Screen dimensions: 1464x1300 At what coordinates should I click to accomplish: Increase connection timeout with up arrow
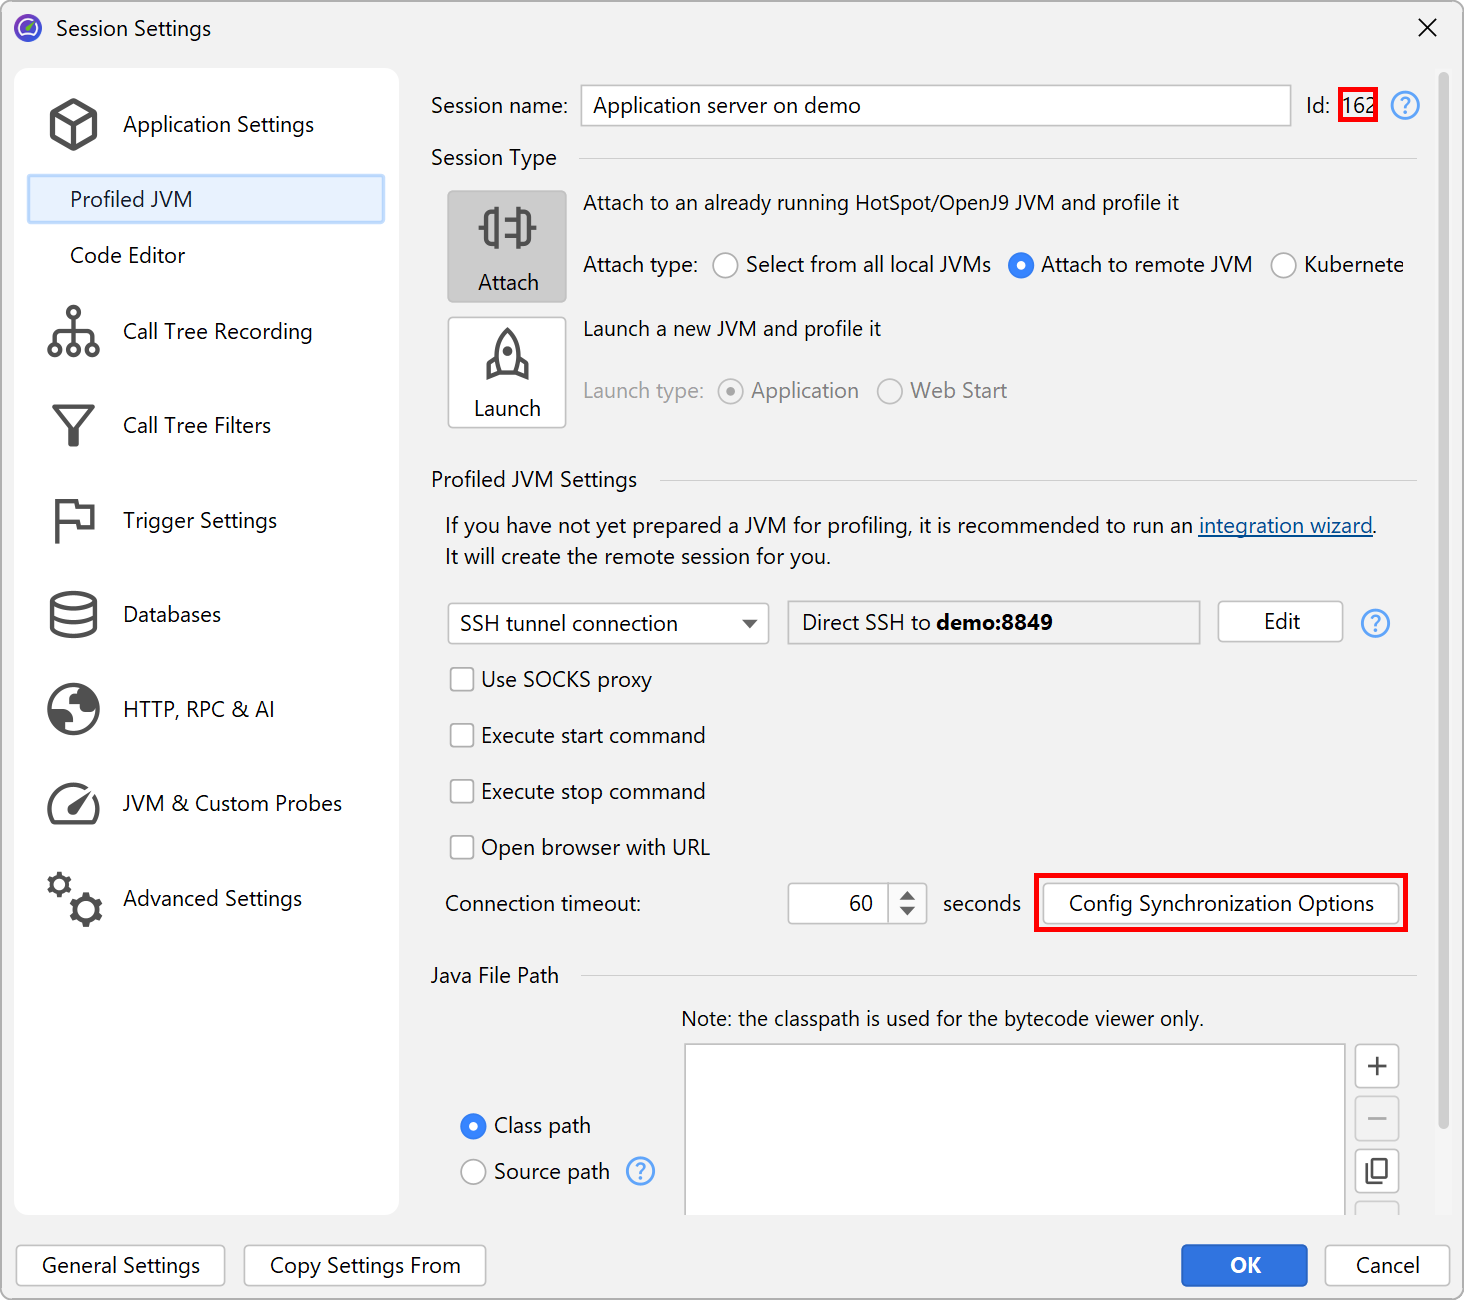pos(907,895)
